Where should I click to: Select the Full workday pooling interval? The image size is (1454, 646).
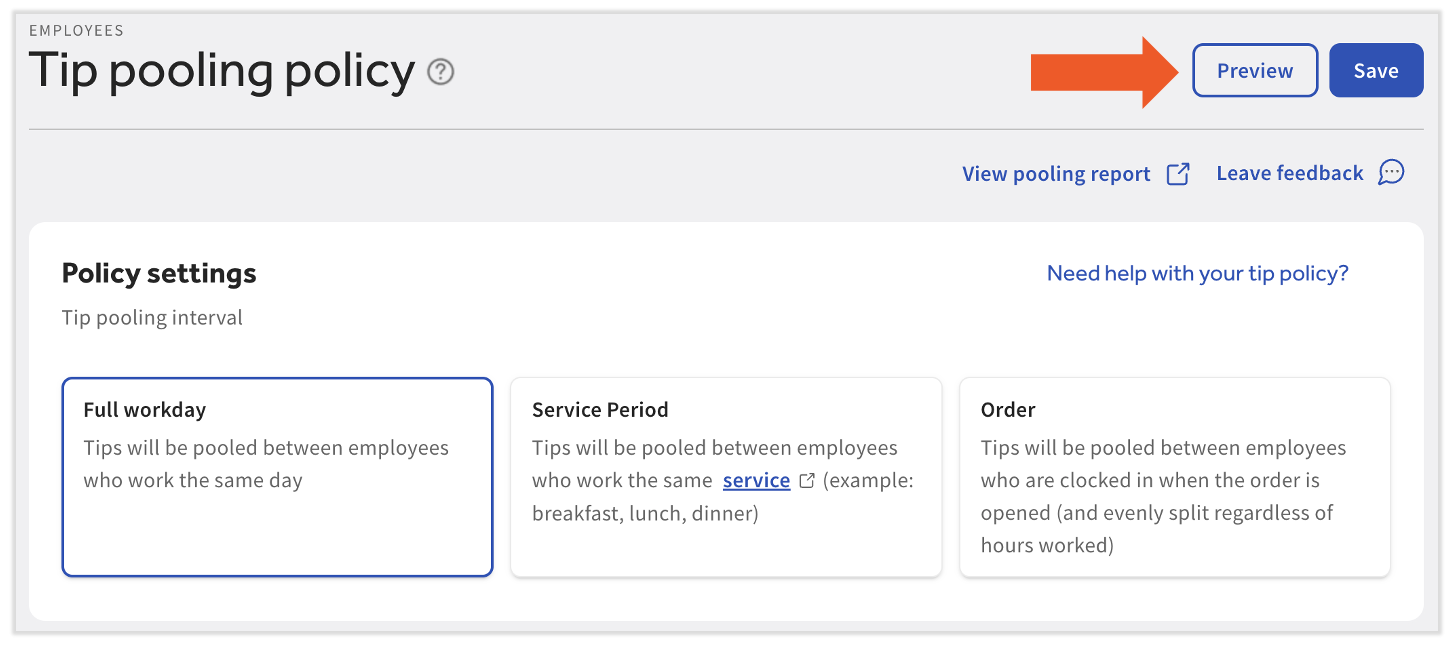pos(277,477)
